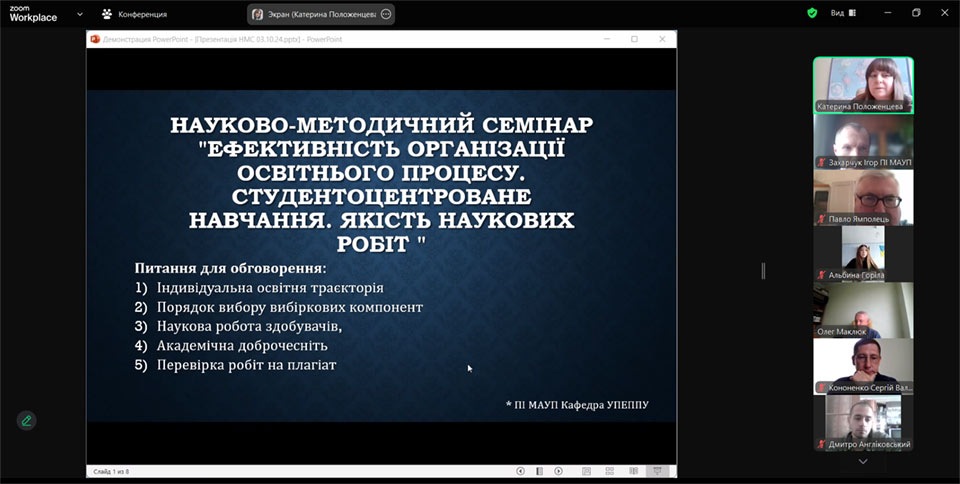960x484 pixels.
Task: Click the Zoom Workplace logo
Action: pyautogui.click(x=33, y=13)
